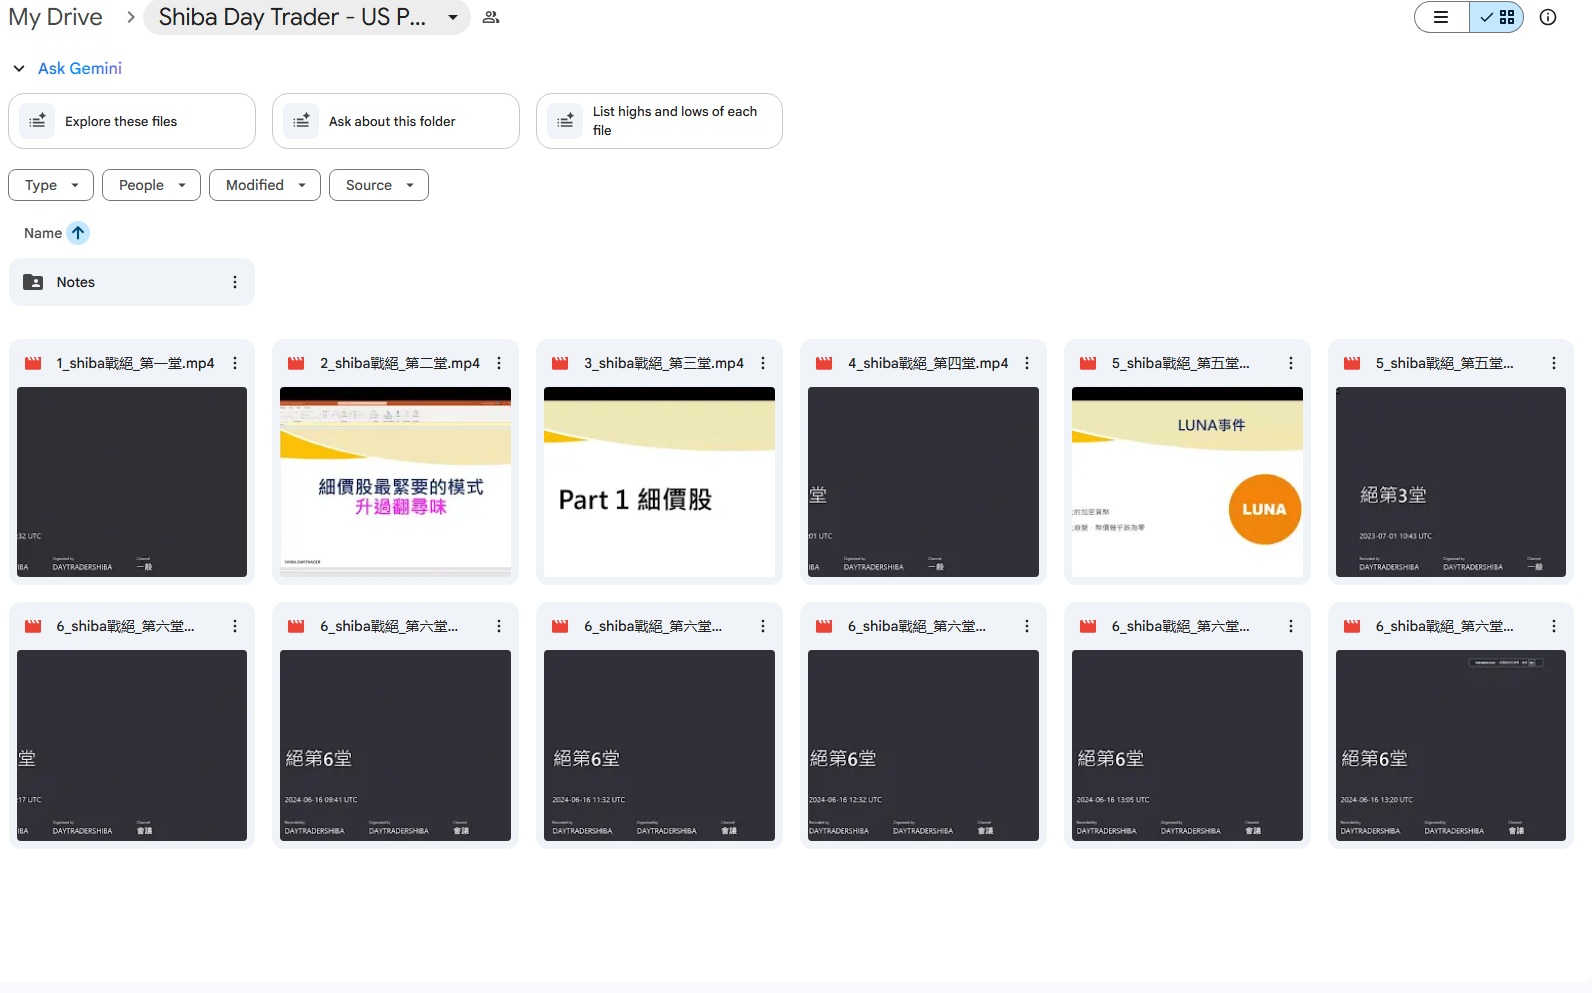Click Ask about this folder
This screenshot has height=993, width=1592.
396,121
